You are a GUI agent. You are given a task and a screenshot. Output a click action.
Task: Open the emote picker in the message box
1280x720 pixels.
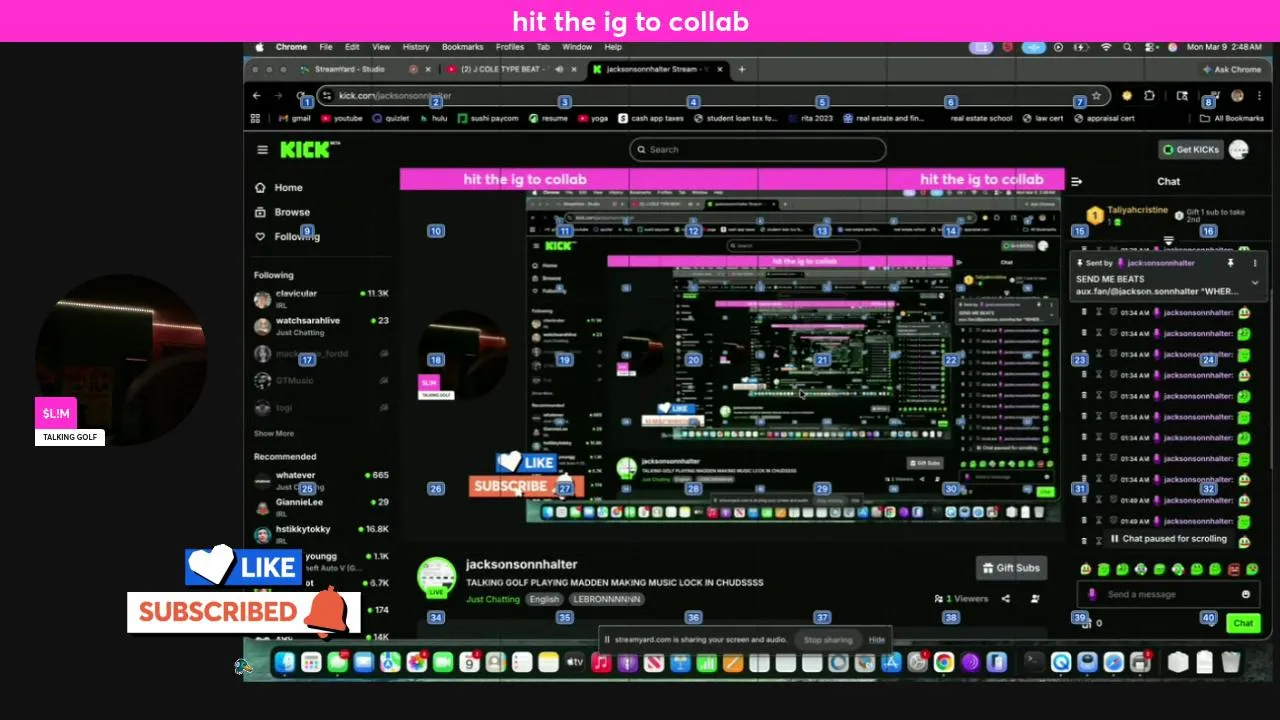point(1245,594)
